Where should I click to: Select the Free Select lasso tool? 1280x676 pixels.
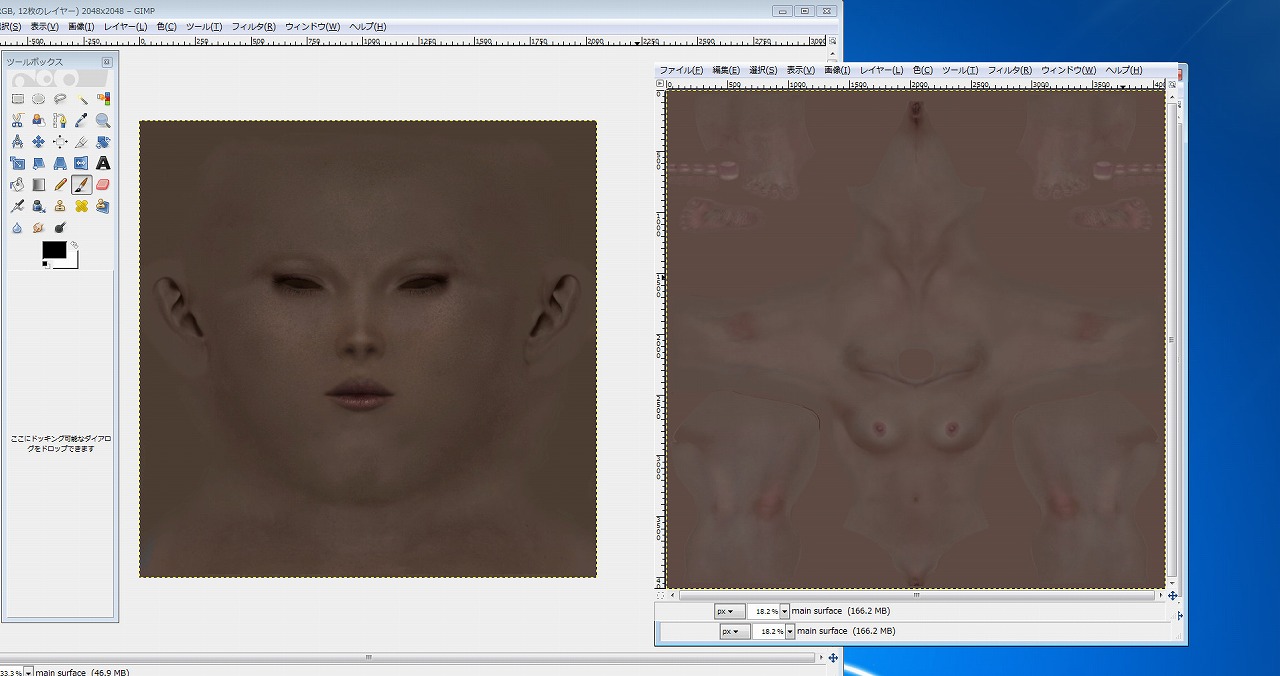[60, 99]
